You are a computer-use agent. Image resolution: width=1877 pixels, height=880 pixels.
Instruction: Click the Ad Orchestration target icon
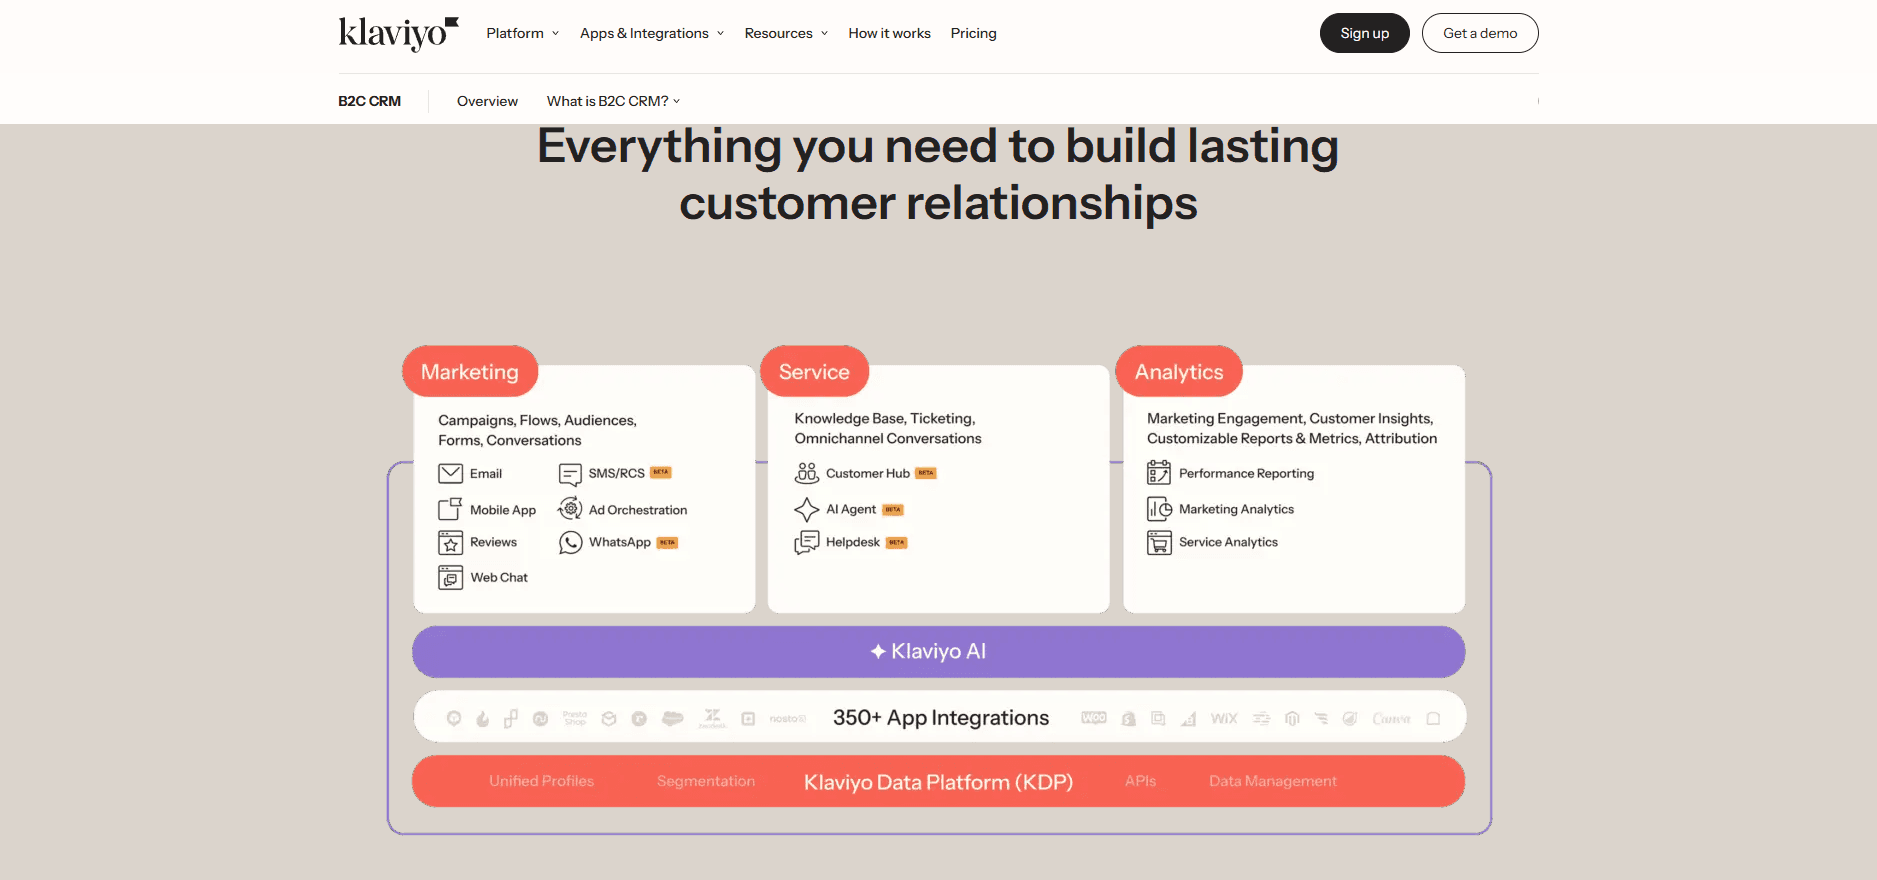point(570,508)
